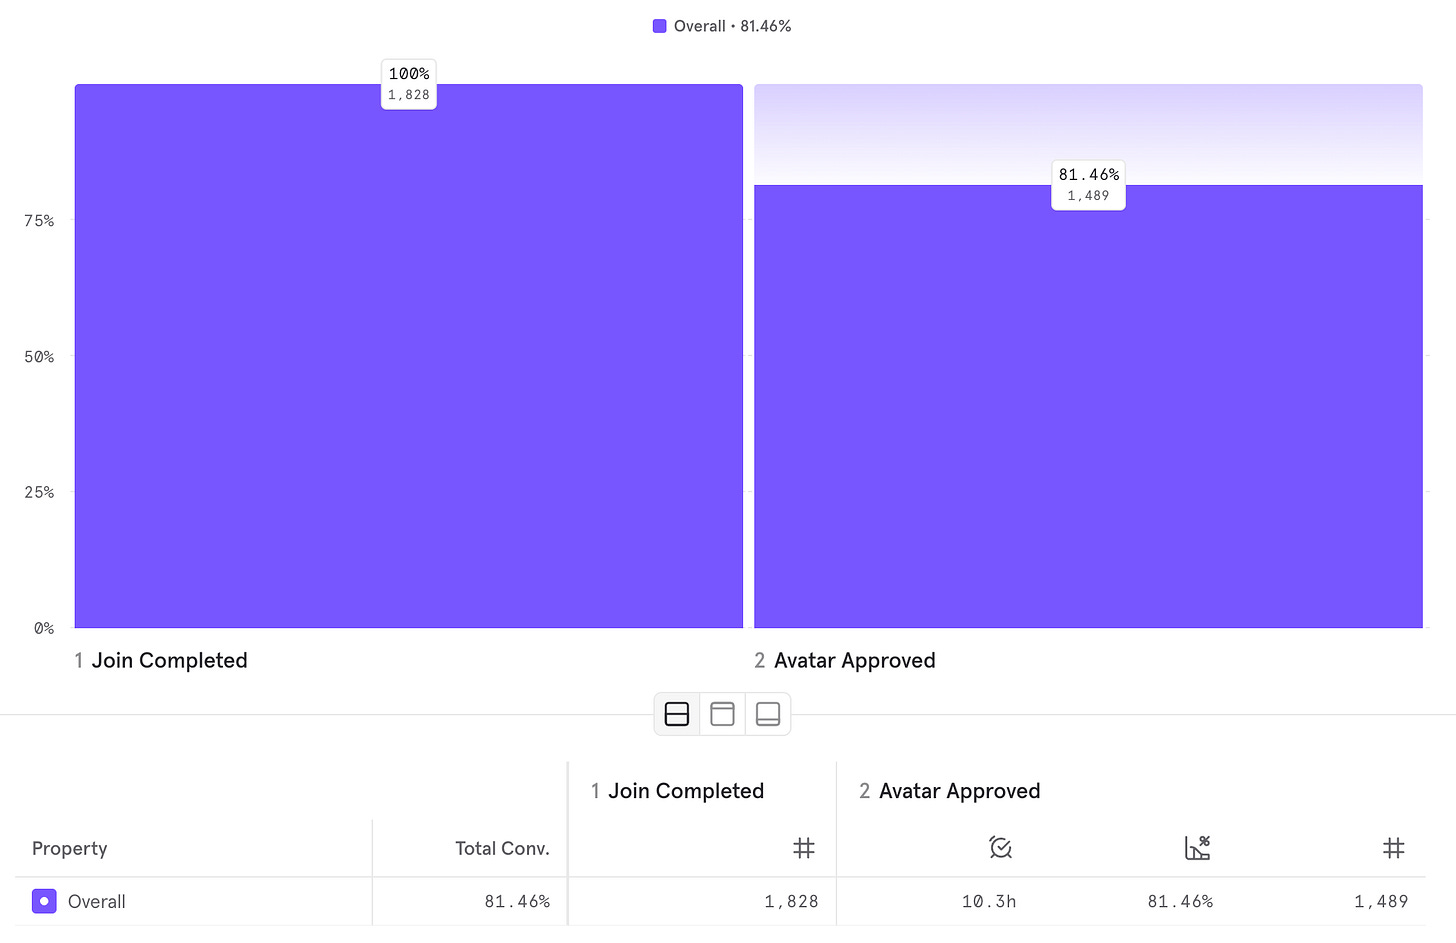Click the '2 Avatar Approved' table column header
1456x943 pixels.
[950, 791]
